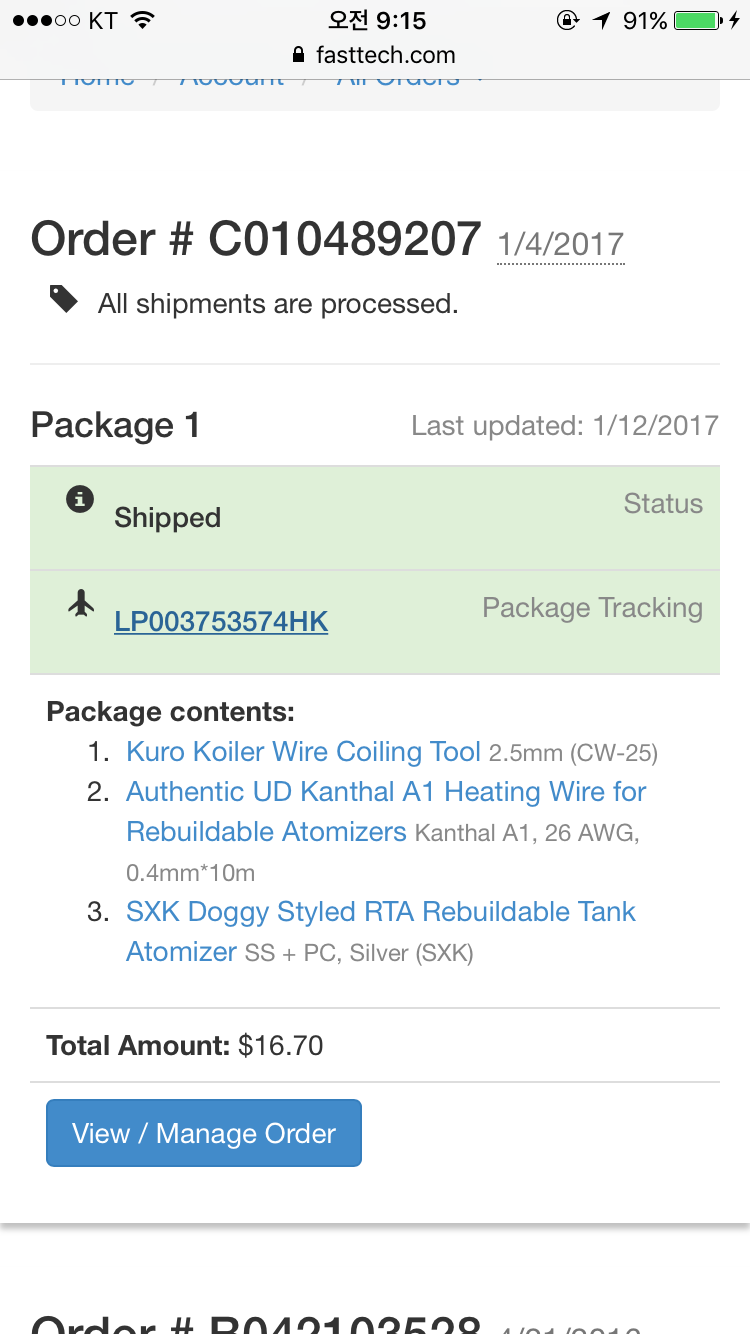
Task: Tap the clock in the status bar
Action: pos(376,20)
